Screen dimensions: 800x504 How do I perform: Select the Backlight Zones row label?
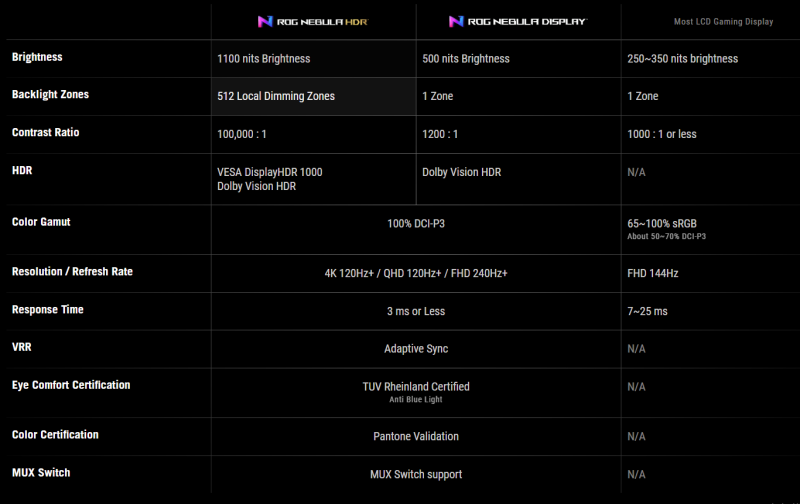[50, 95]
